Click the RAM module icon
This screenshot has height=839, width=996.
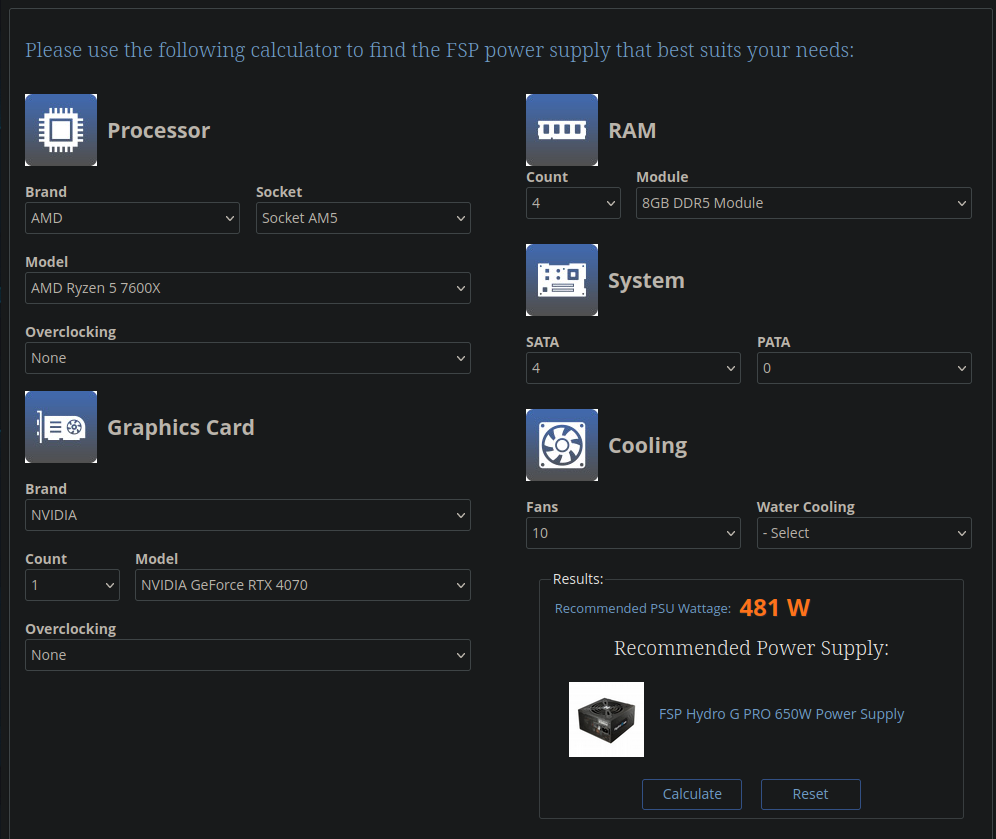tap(562, 130)
